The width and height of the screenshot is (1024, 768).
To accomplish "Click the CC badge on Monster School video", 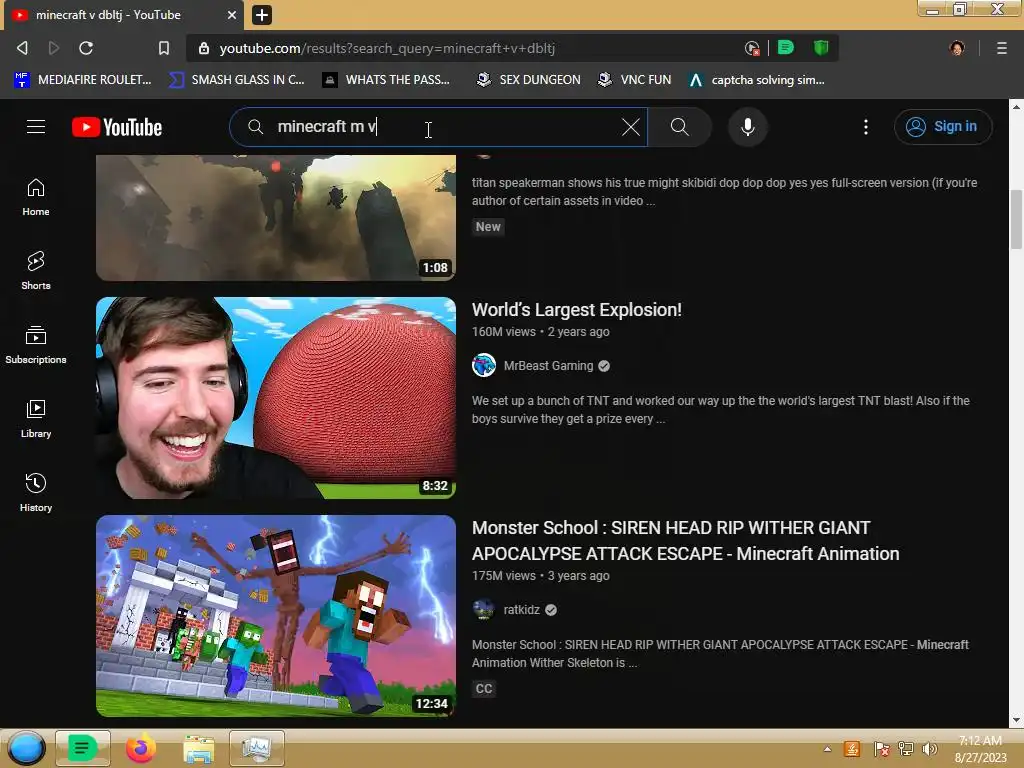I will click(484, 688).
